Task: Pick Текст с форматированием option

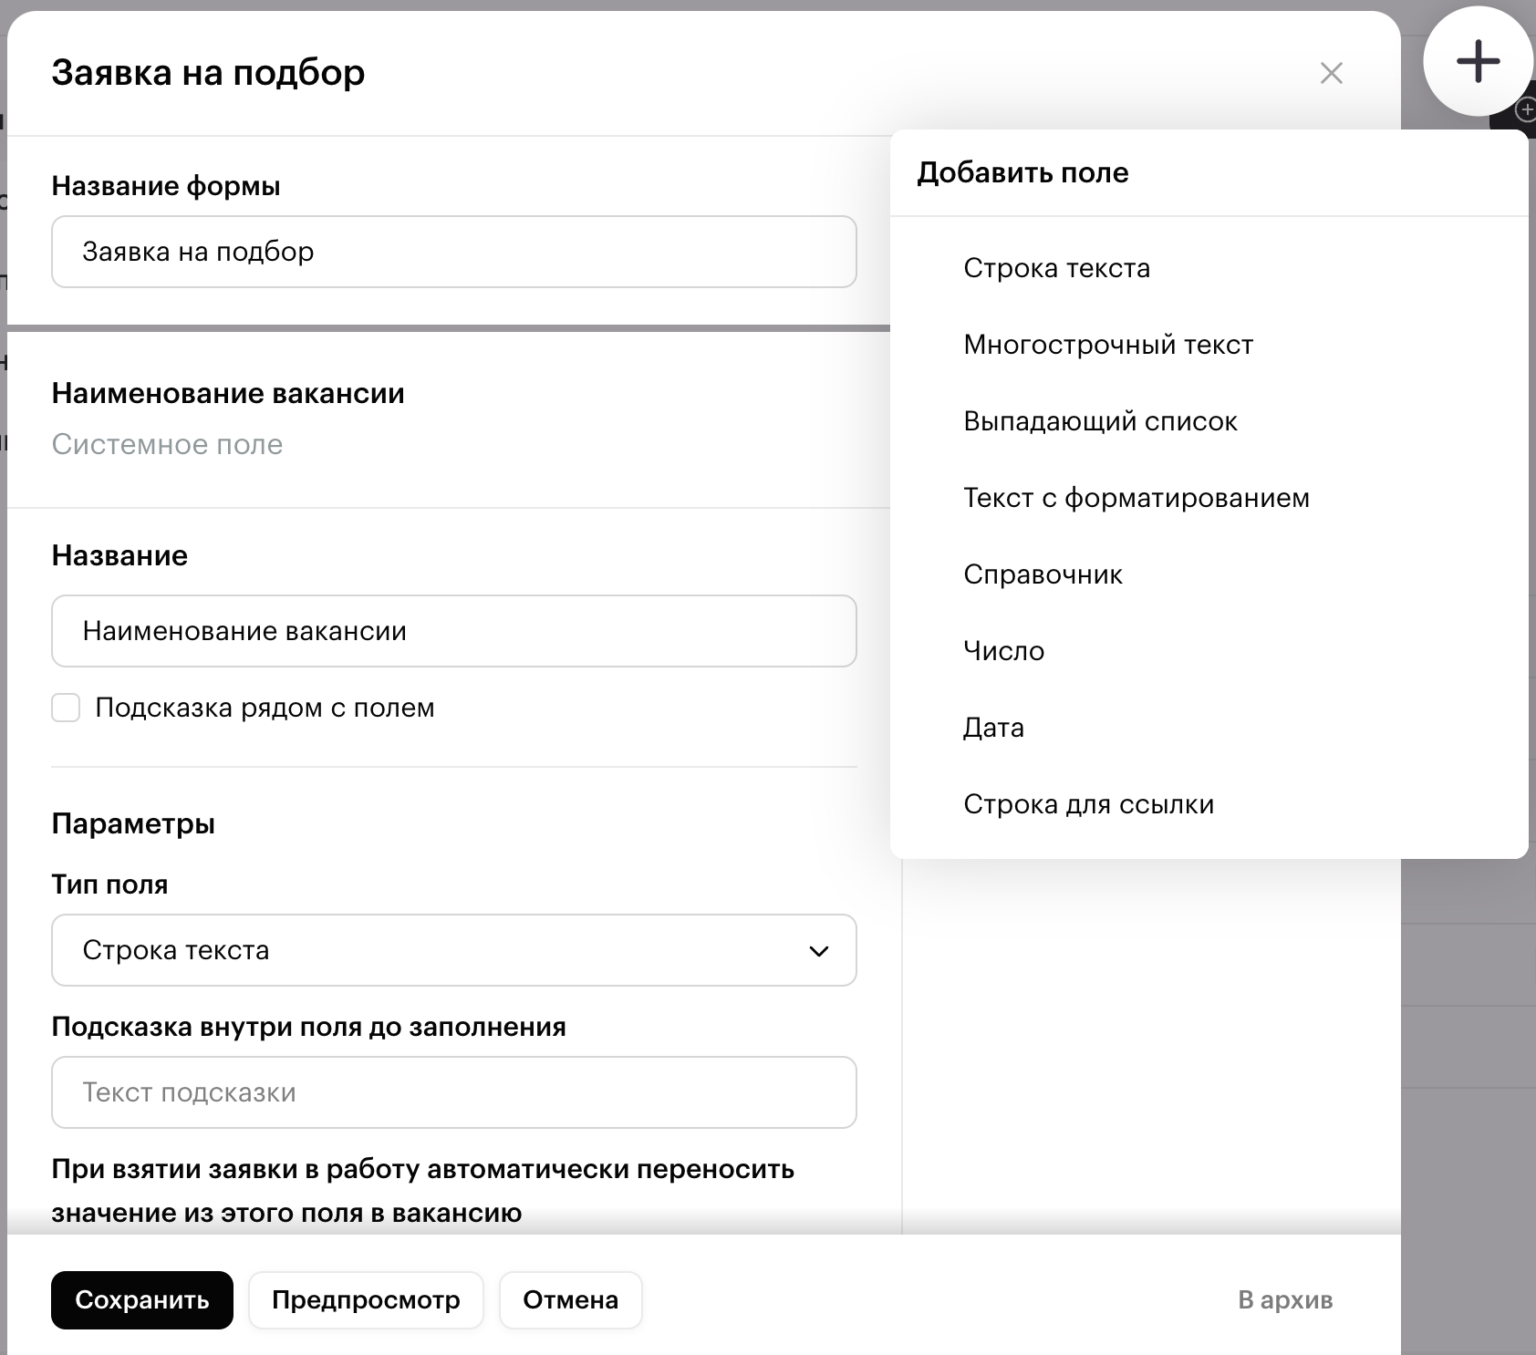Action: [x=1135, y=498]
